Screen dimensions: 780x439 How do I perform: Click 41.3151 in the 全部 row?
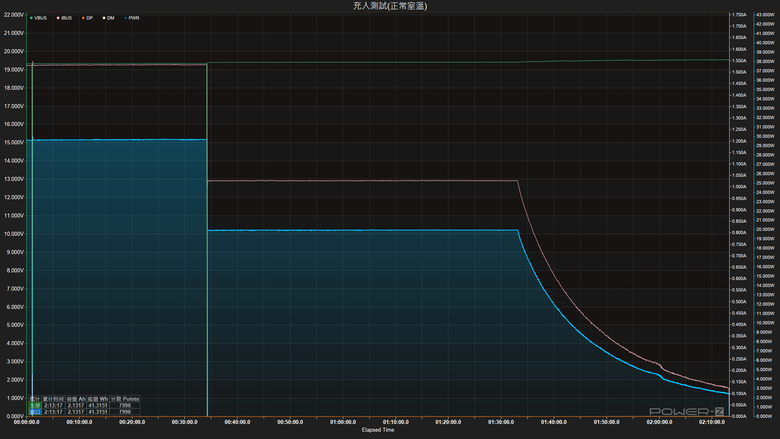click(98, 405)
